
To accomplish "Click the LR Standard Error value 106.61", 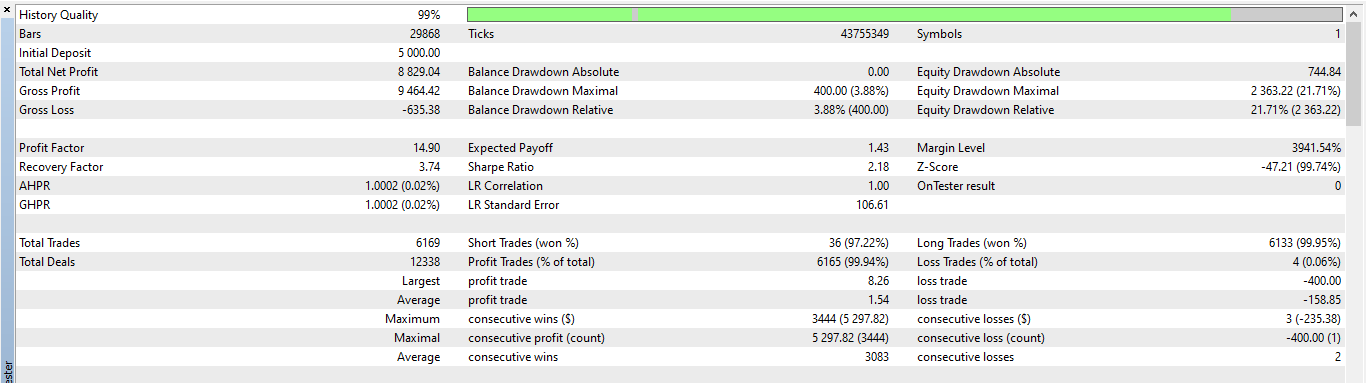I will (x=873, y=205).
